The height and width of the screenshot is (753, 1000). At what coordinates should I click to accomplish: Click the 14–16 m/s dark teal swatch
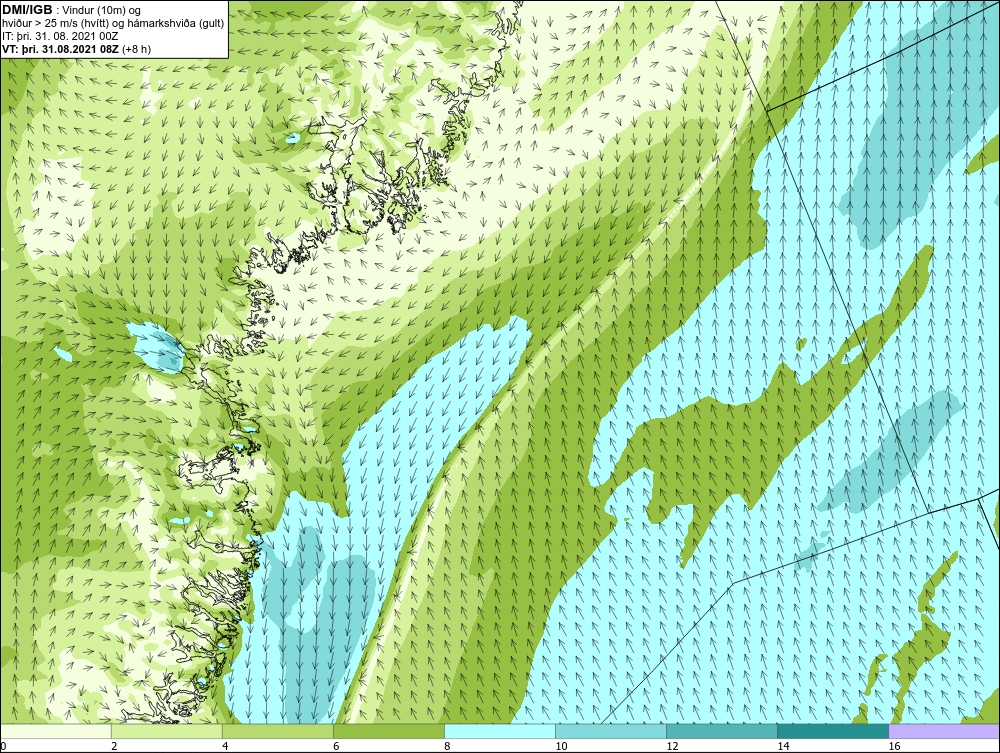pos(833,731)
